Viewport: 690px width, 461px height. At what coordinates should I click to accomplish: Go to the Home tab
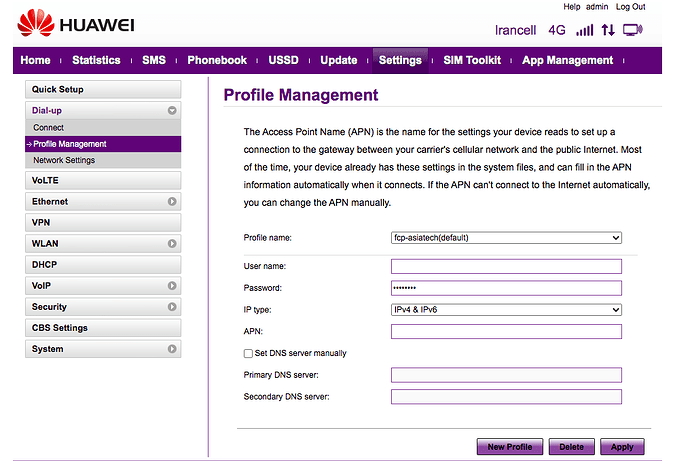[35, 60]
